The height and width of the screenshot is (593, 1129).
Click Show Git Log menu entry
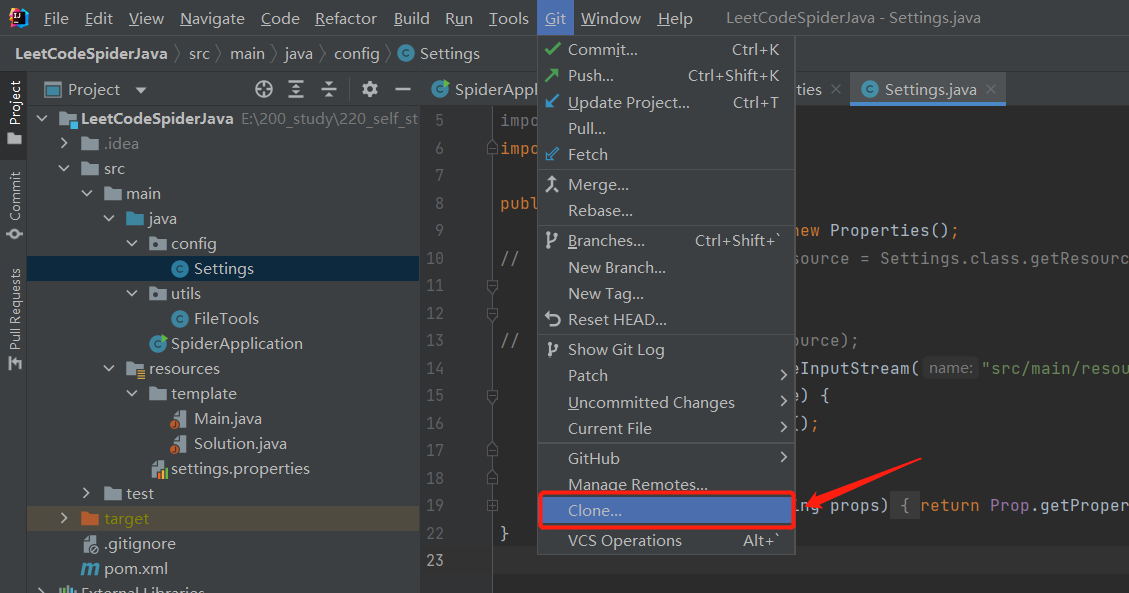tap(616, 350)
